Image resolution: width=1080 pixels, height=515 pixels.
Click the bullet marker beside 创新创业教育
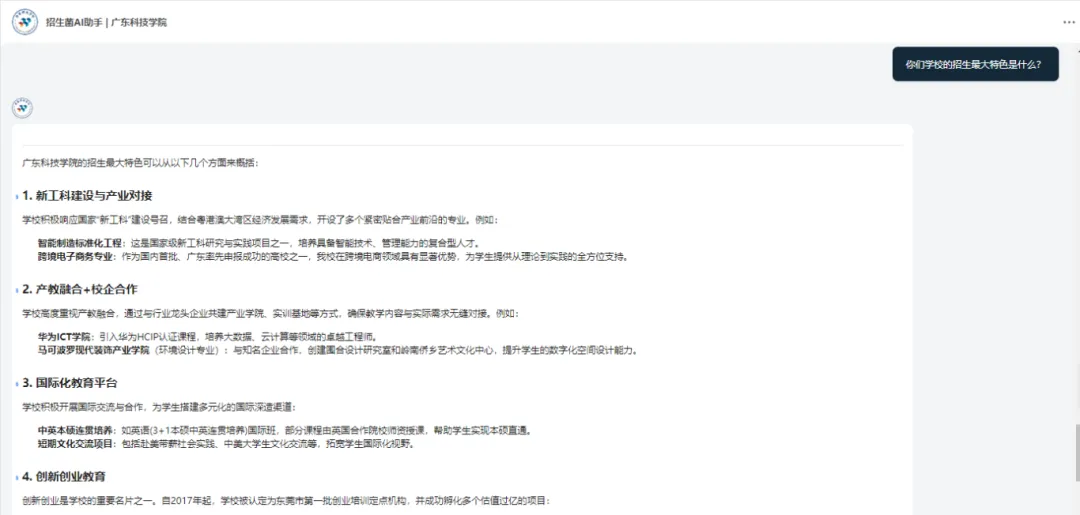[17, 478]
